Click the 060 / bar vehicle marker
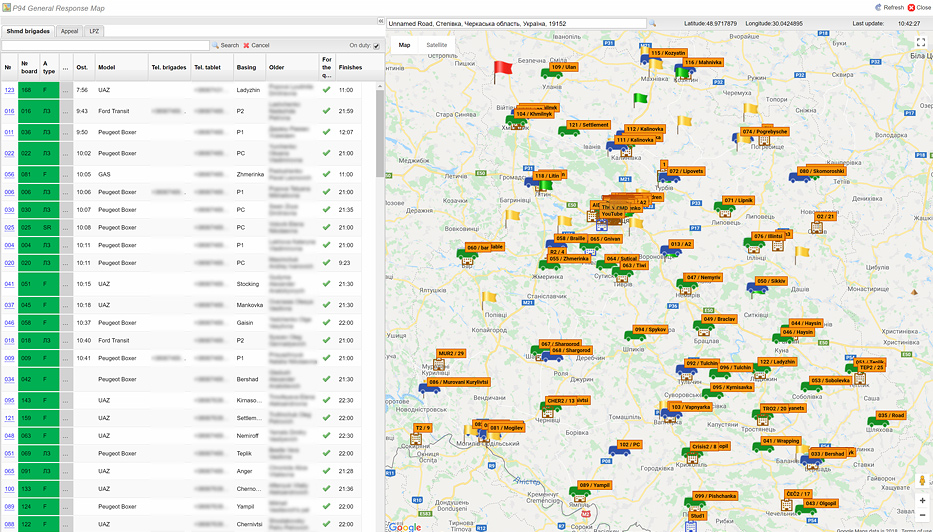 point(467,253)
